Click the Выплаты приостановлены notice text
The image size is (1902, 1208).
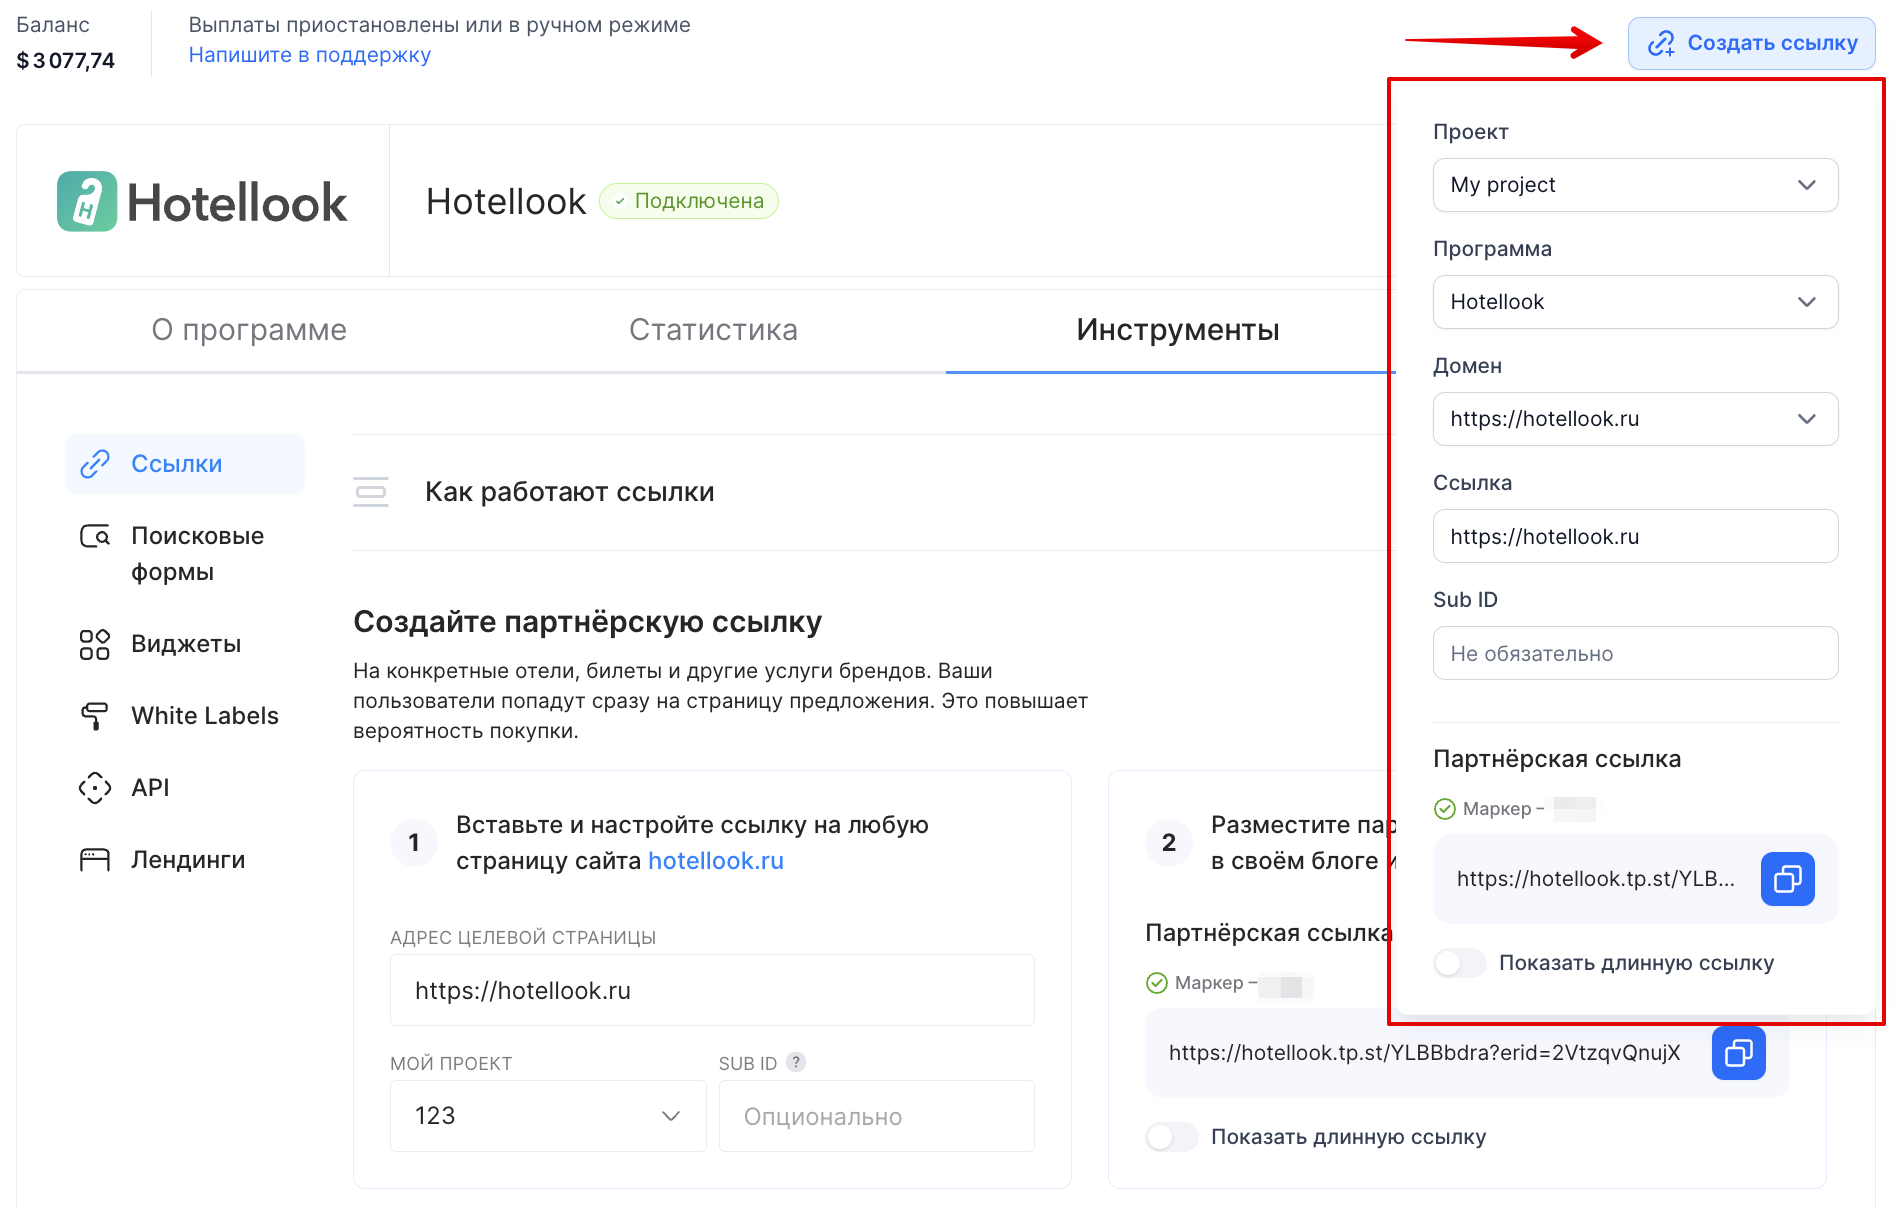439,25
